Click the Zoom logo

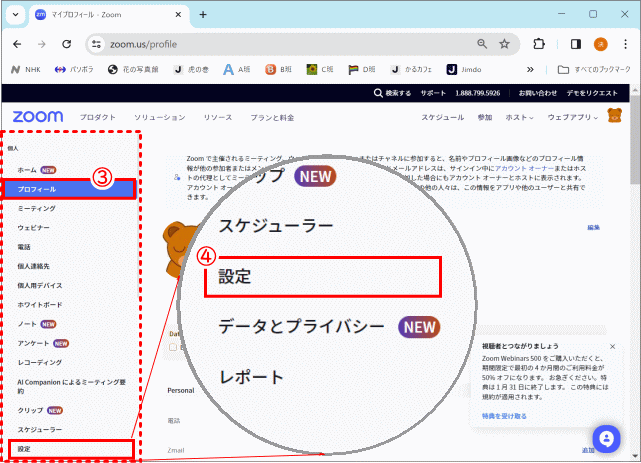pos(38,117)
